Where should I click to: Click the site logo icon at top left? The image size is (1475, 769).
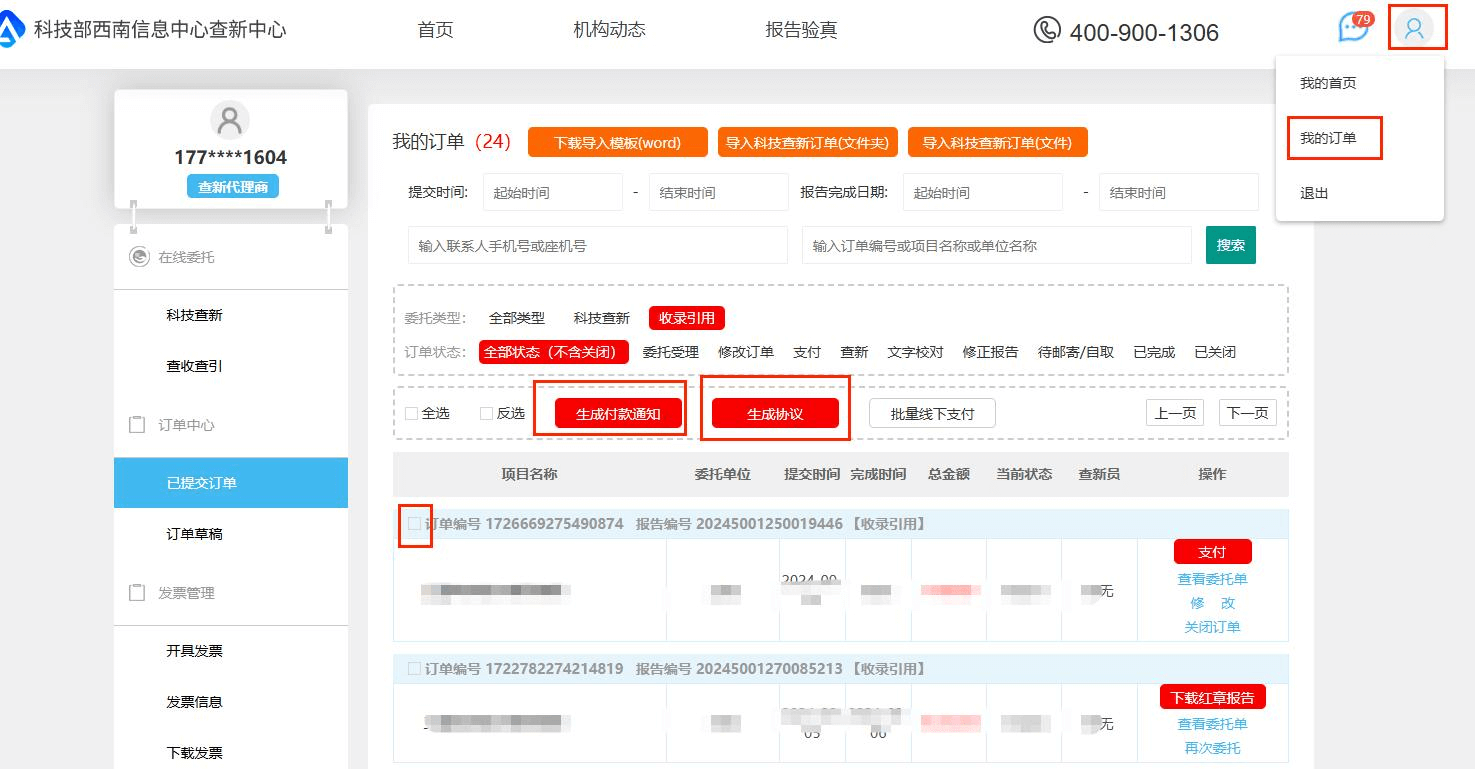tap(11, 30)
